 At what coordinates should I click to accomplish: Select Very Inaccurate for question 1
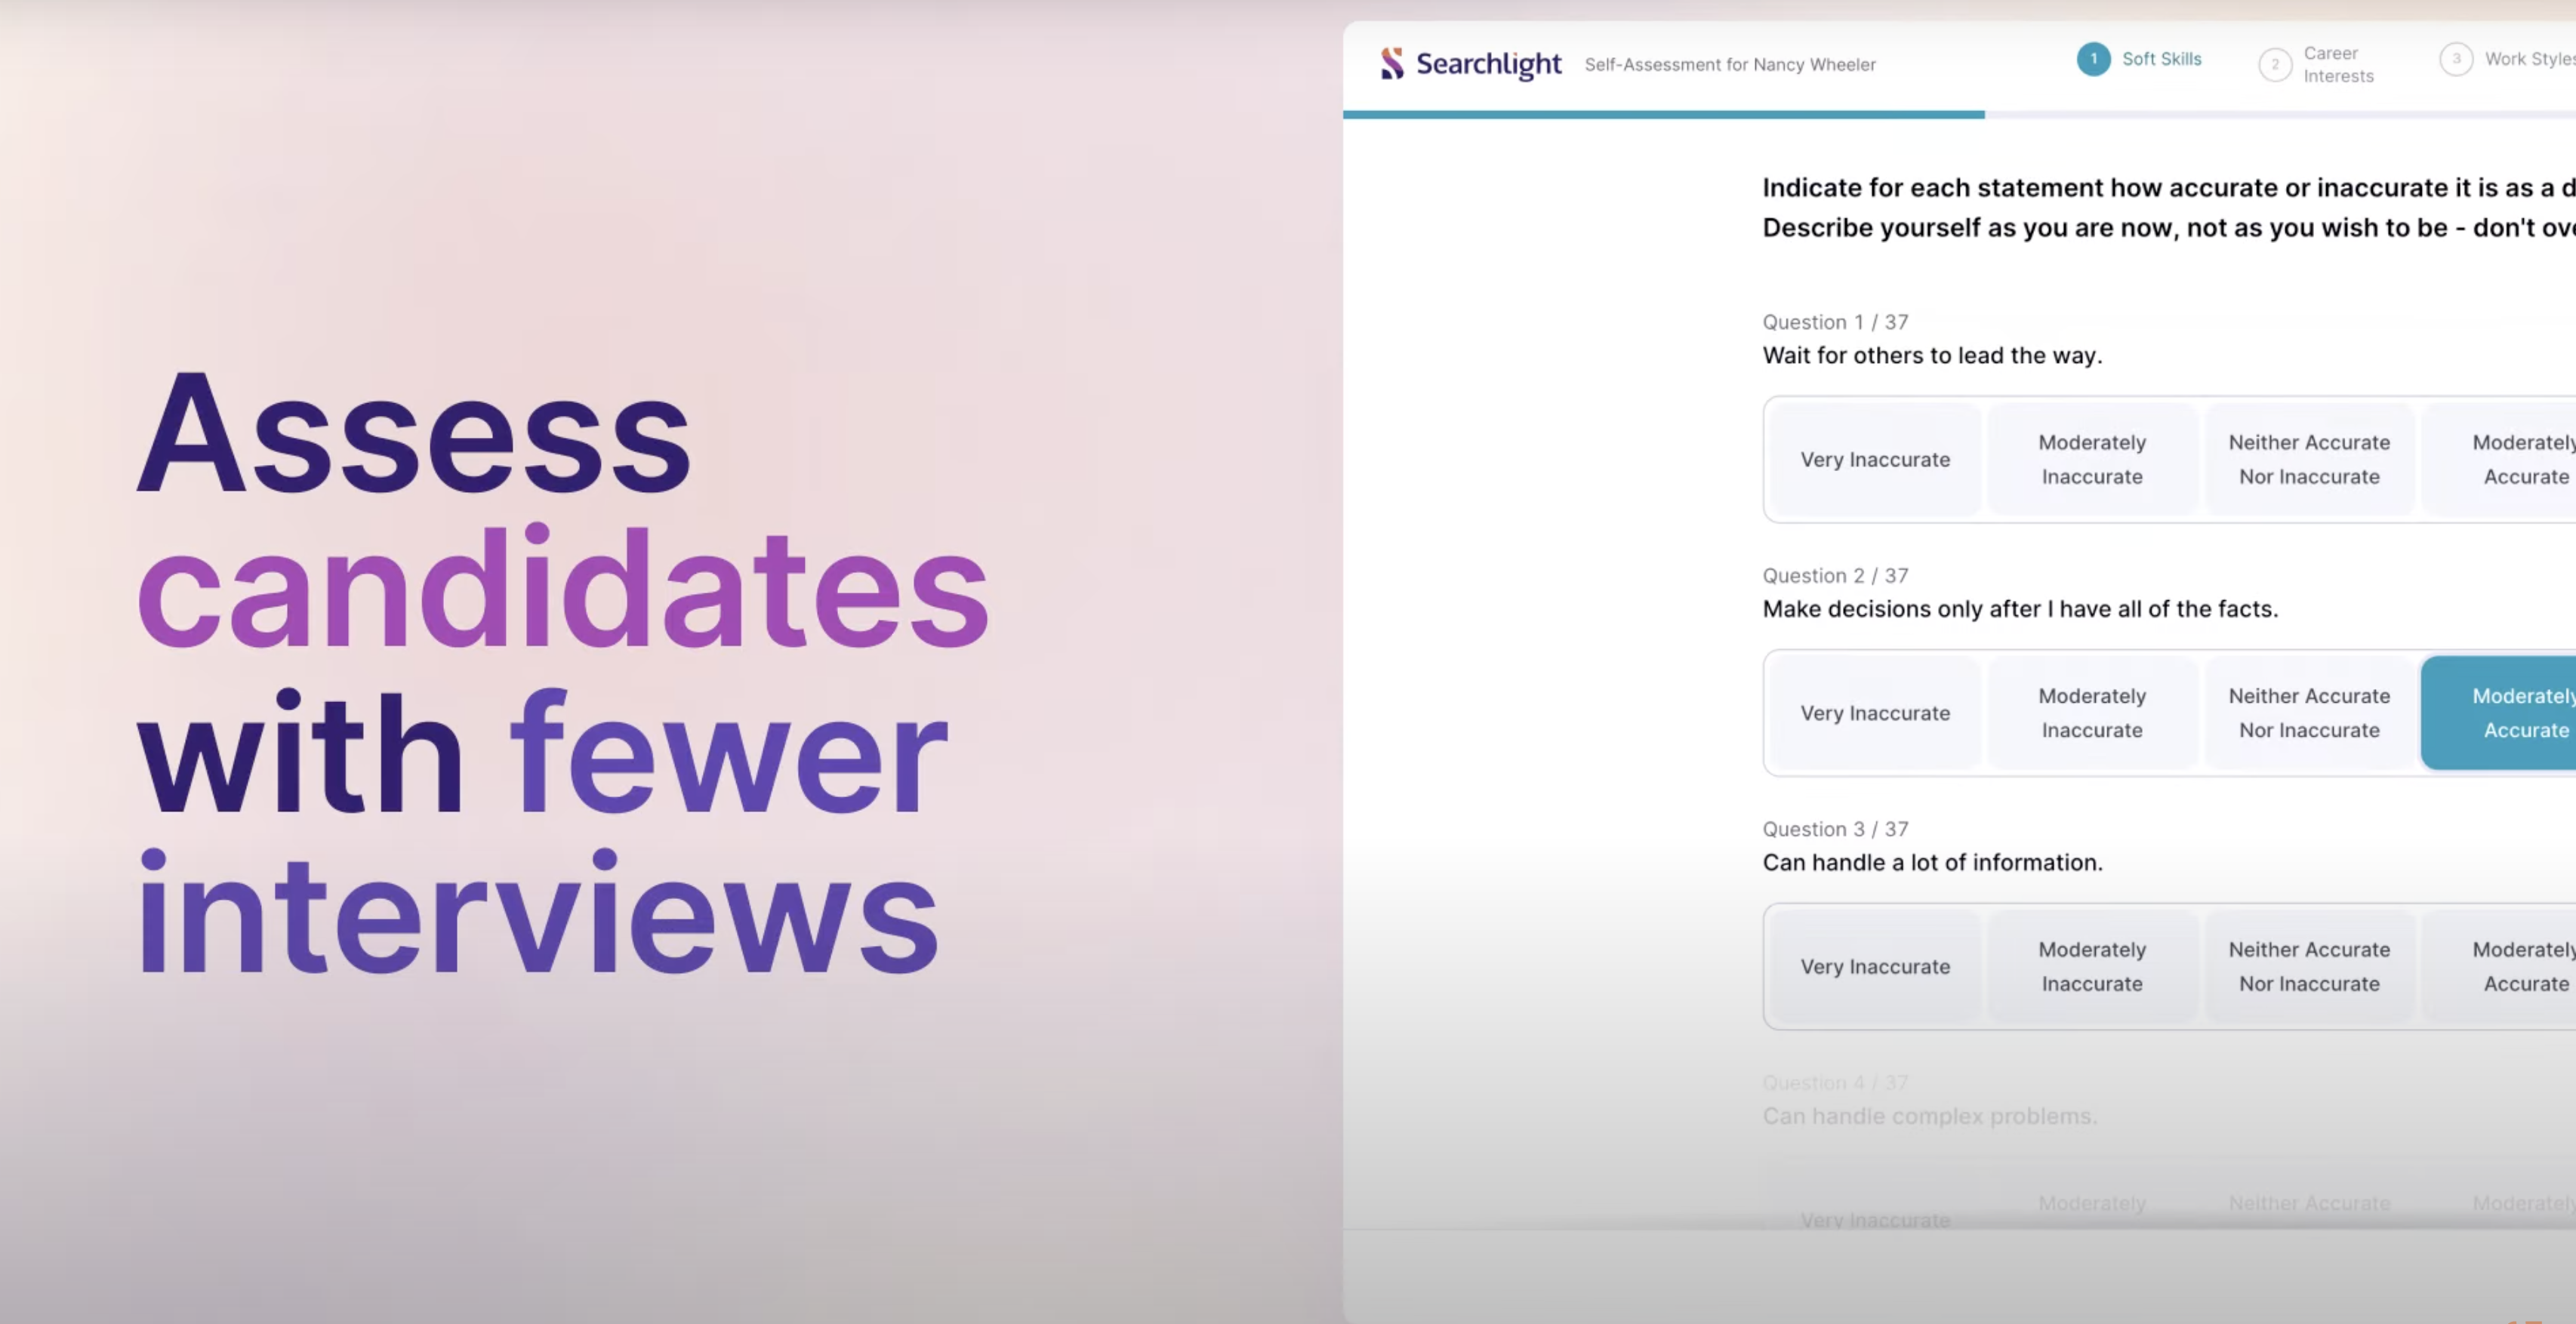[x=1874, y=457]
